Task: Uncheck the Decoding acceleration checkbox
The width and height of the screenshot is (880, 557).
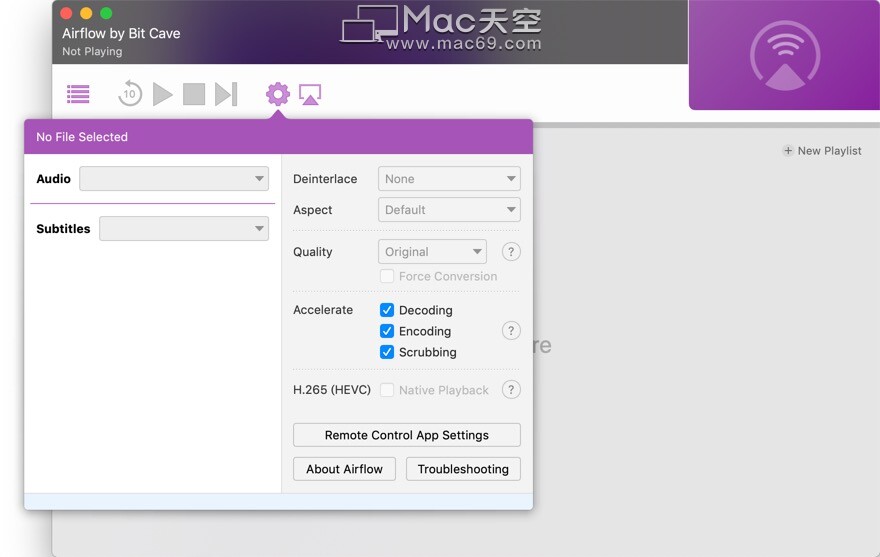Action: pyautogui.click(x=387, y=310)
